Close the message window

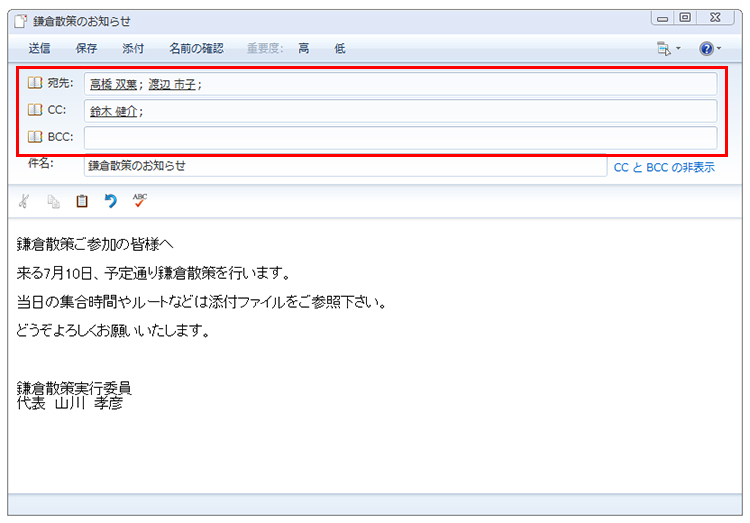tap(715, 18)
